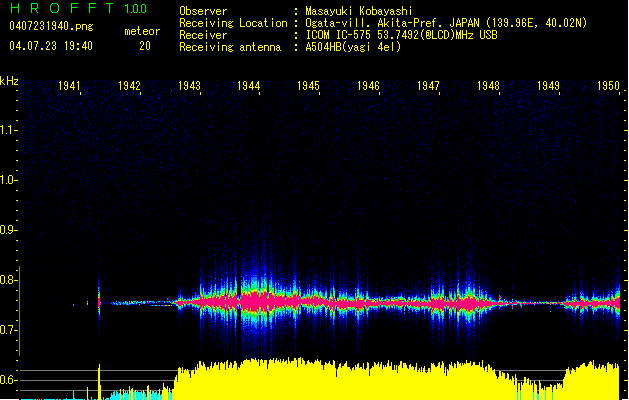The height and width of the screenshot is (400, 629).
Task: Click the 'Receiving antenna' field label
Action: click(x=230, y=47)
